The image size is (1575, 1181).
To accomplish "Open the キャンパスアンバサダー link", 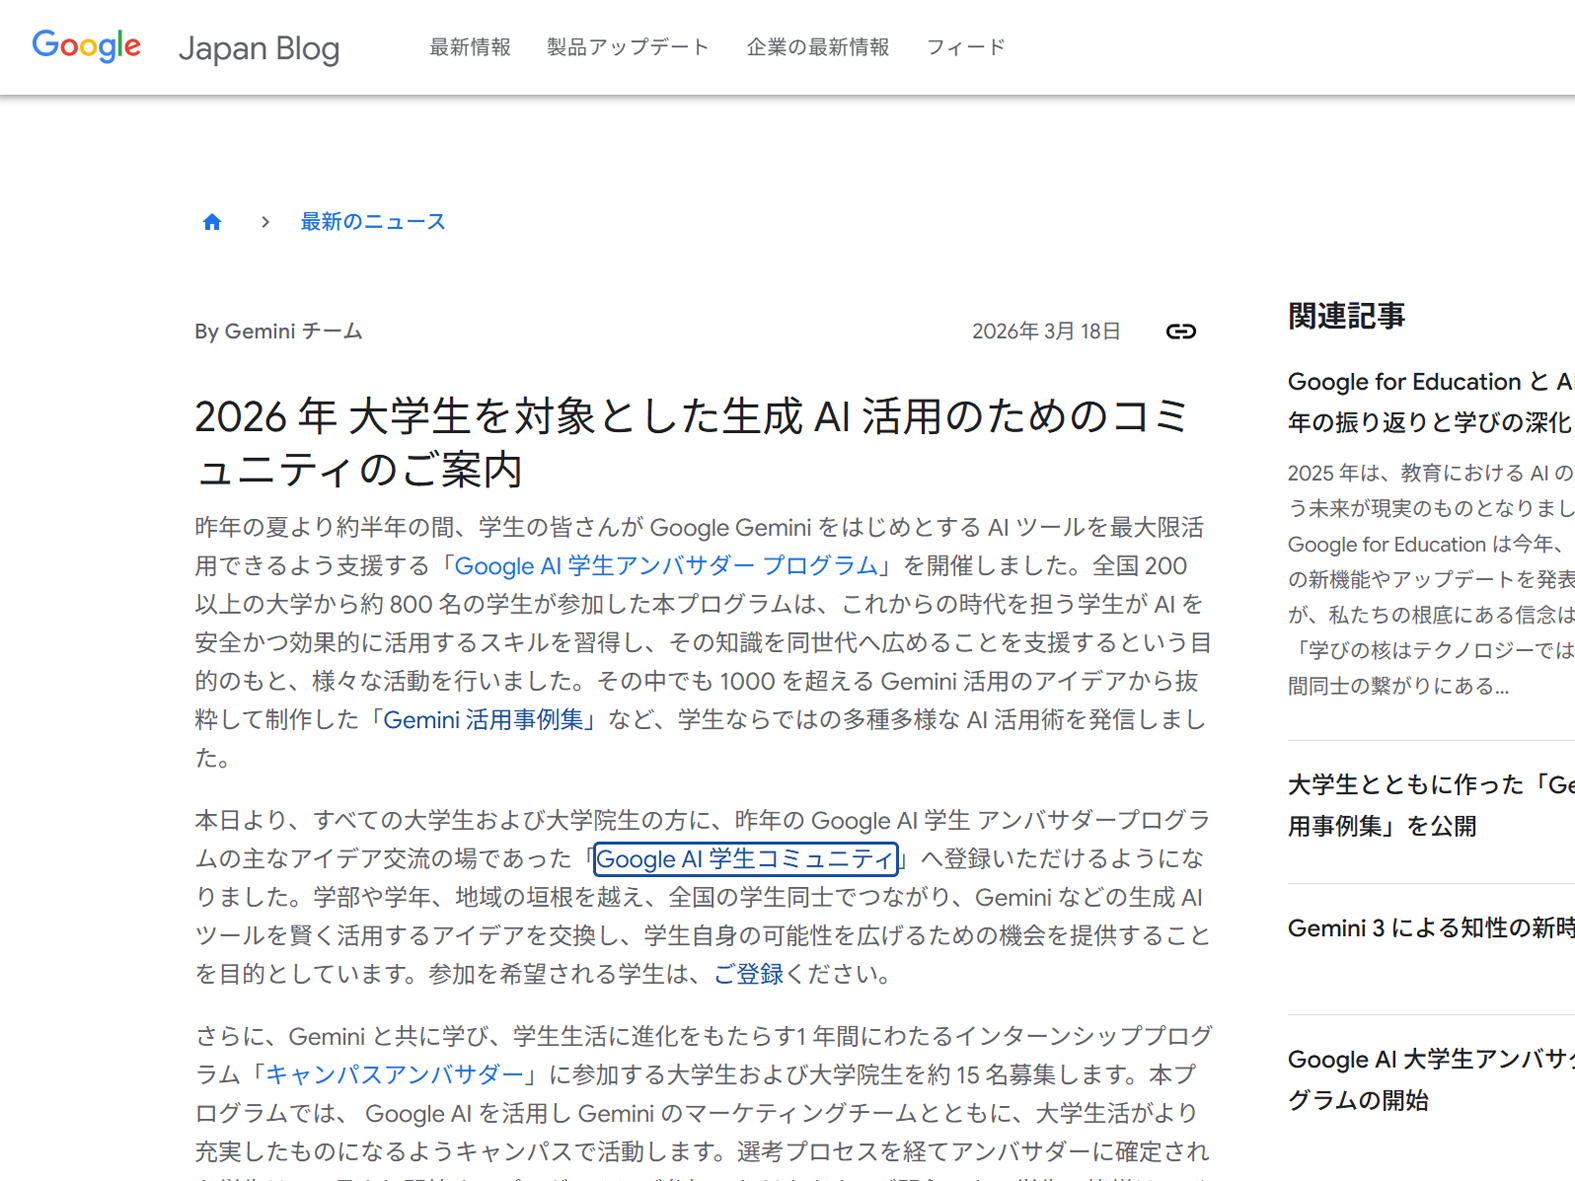I will [x=394, y=1075].
